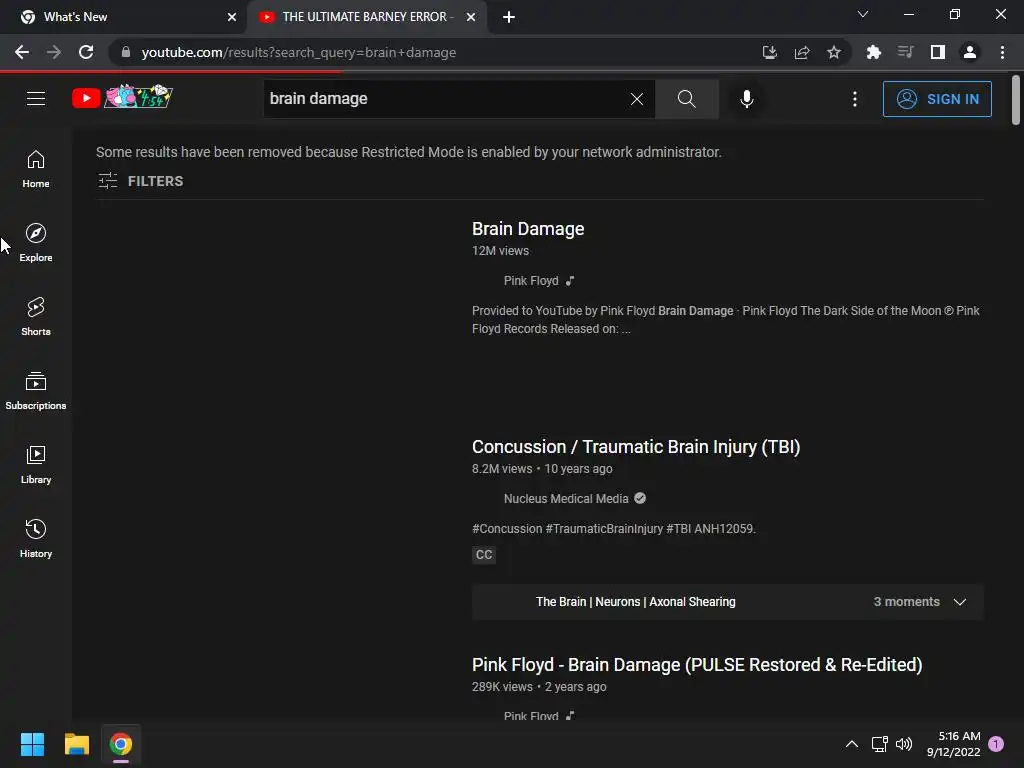Click The Brain | Neurons | Axonal Shearing
The image size is (1024, 768).
tap(635, 601)
